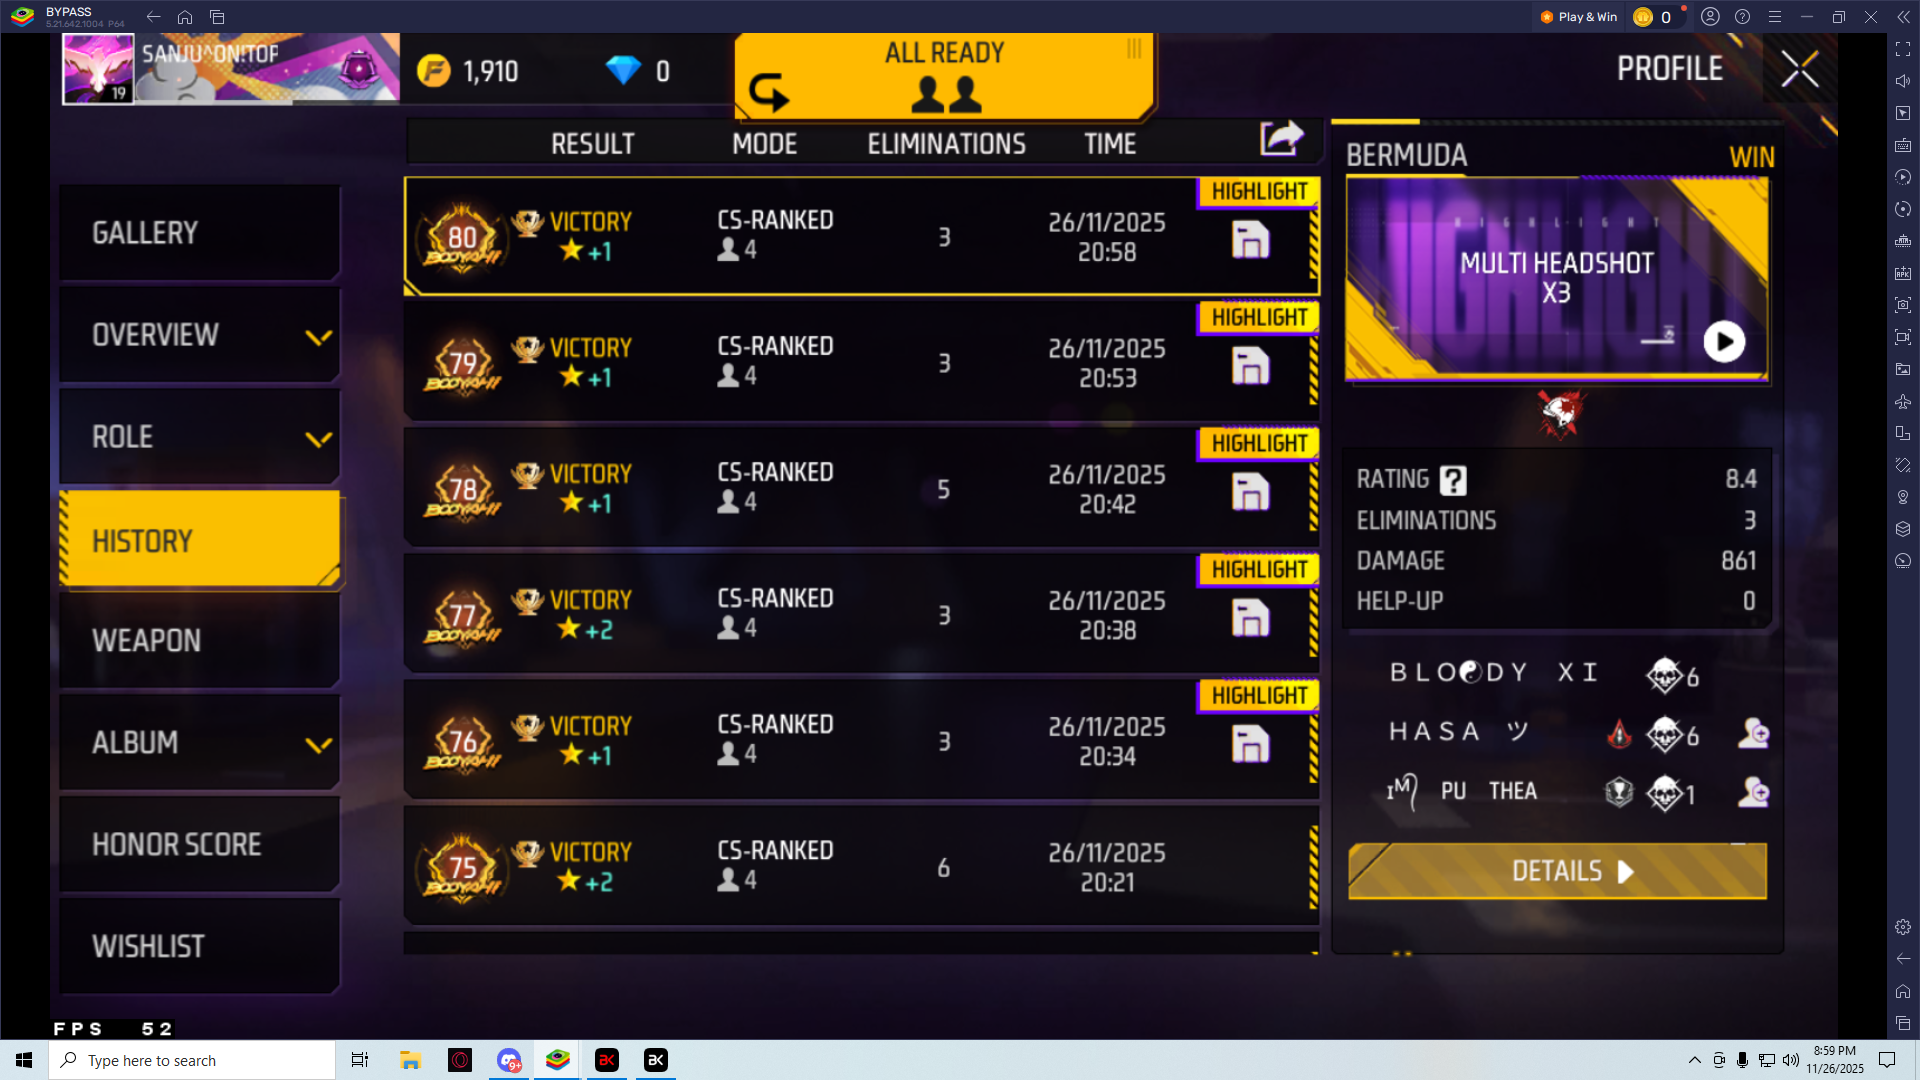Screen dimensions: 1920x1080
Task: Close the profile screen with X
Action: coord(1799,69)
